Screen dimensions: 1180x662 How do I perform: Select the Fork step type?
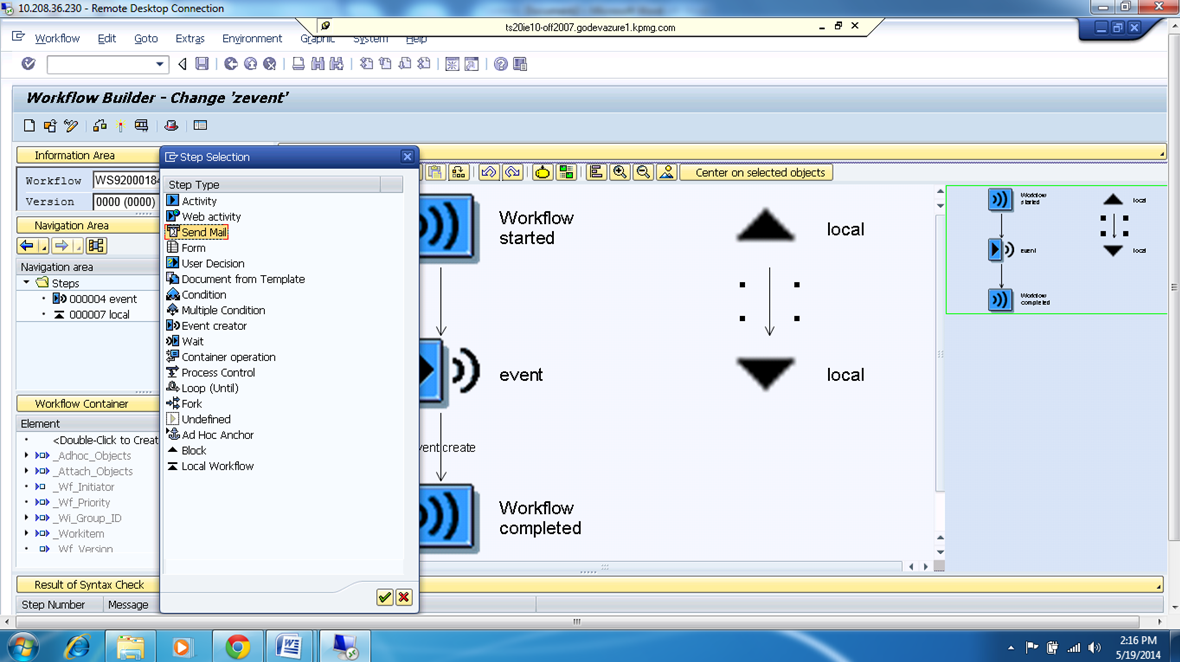pyautogui.click(x=190, y=403)
